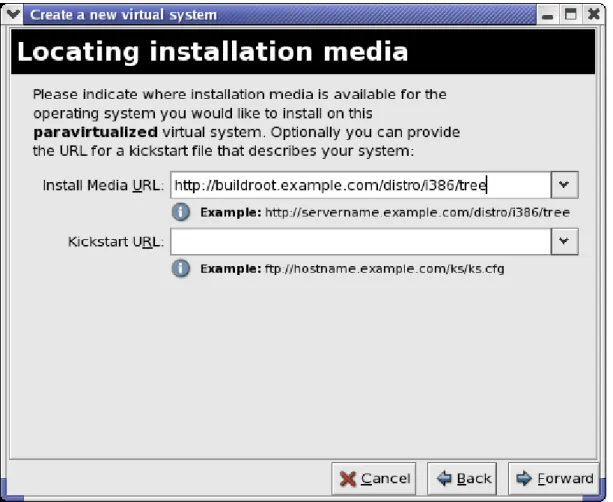Click the 'Locating installation media' heading
The image size is (613, 502).
point(213,52)
